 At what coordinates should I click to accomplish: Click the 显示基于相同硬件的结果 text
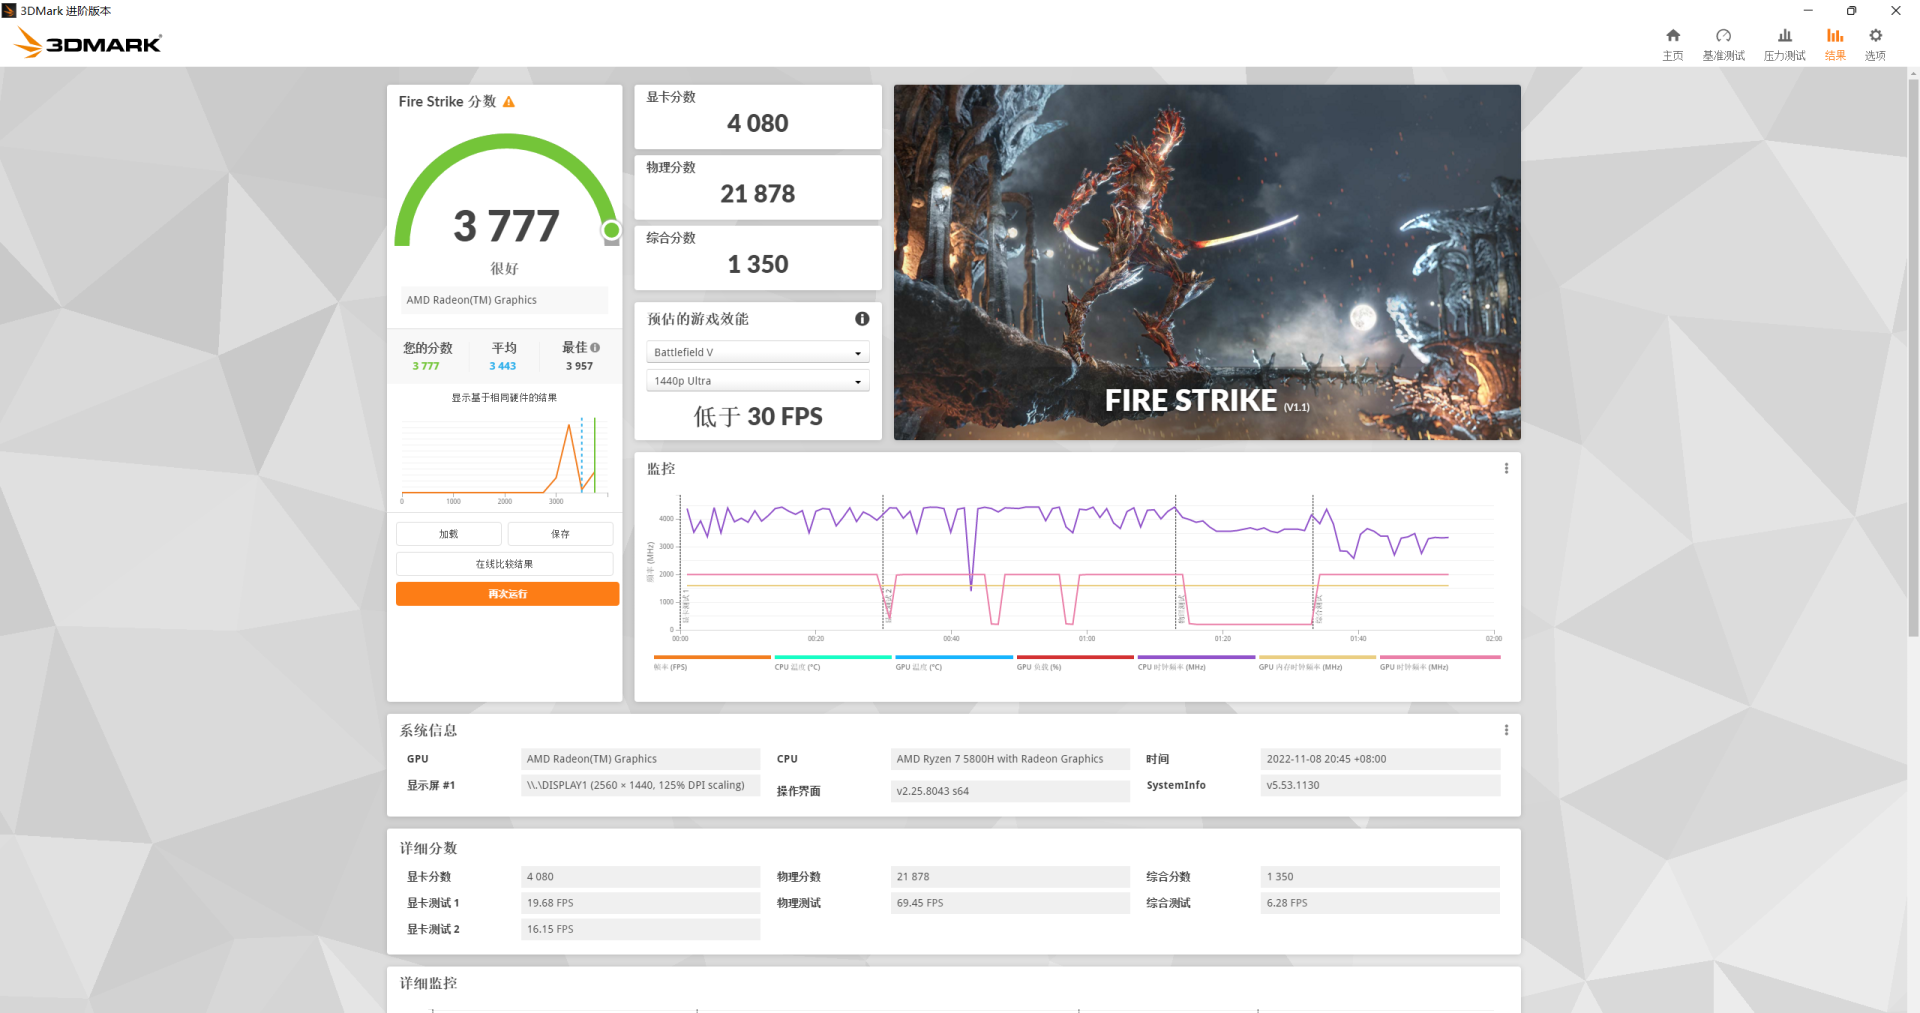(504, 398)
